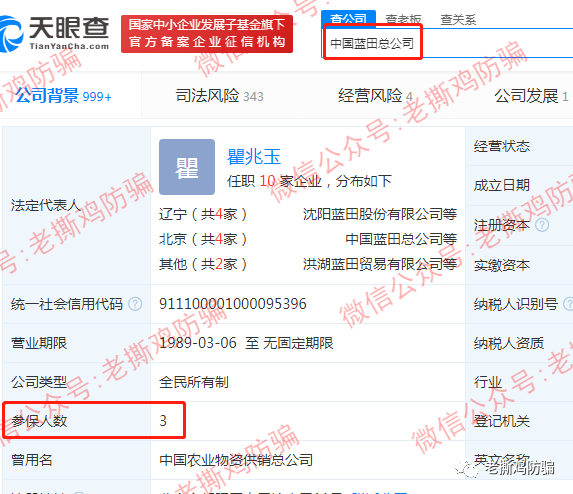The width and height of the screenshot is (573, 494).
Task: Switch to the 查老板 search tab
Action: (403, 19)
